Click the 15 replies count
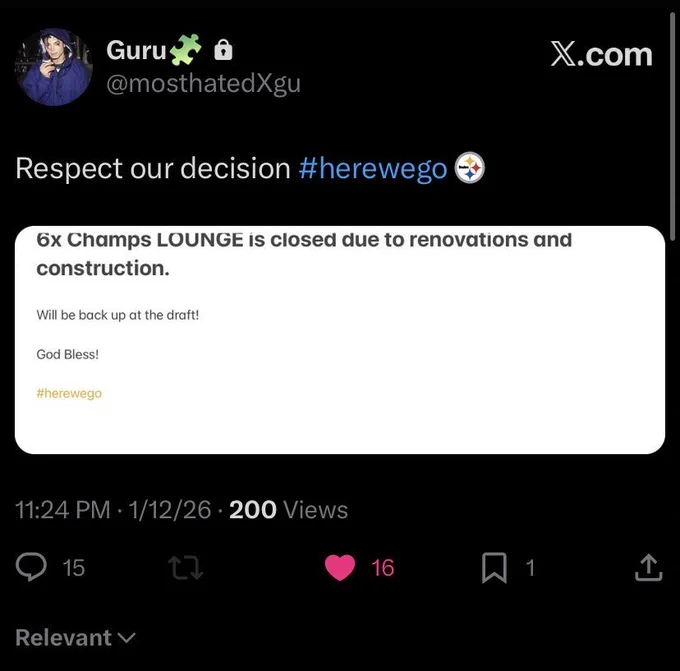Viewport: 680px width, 671px height. 74,568
